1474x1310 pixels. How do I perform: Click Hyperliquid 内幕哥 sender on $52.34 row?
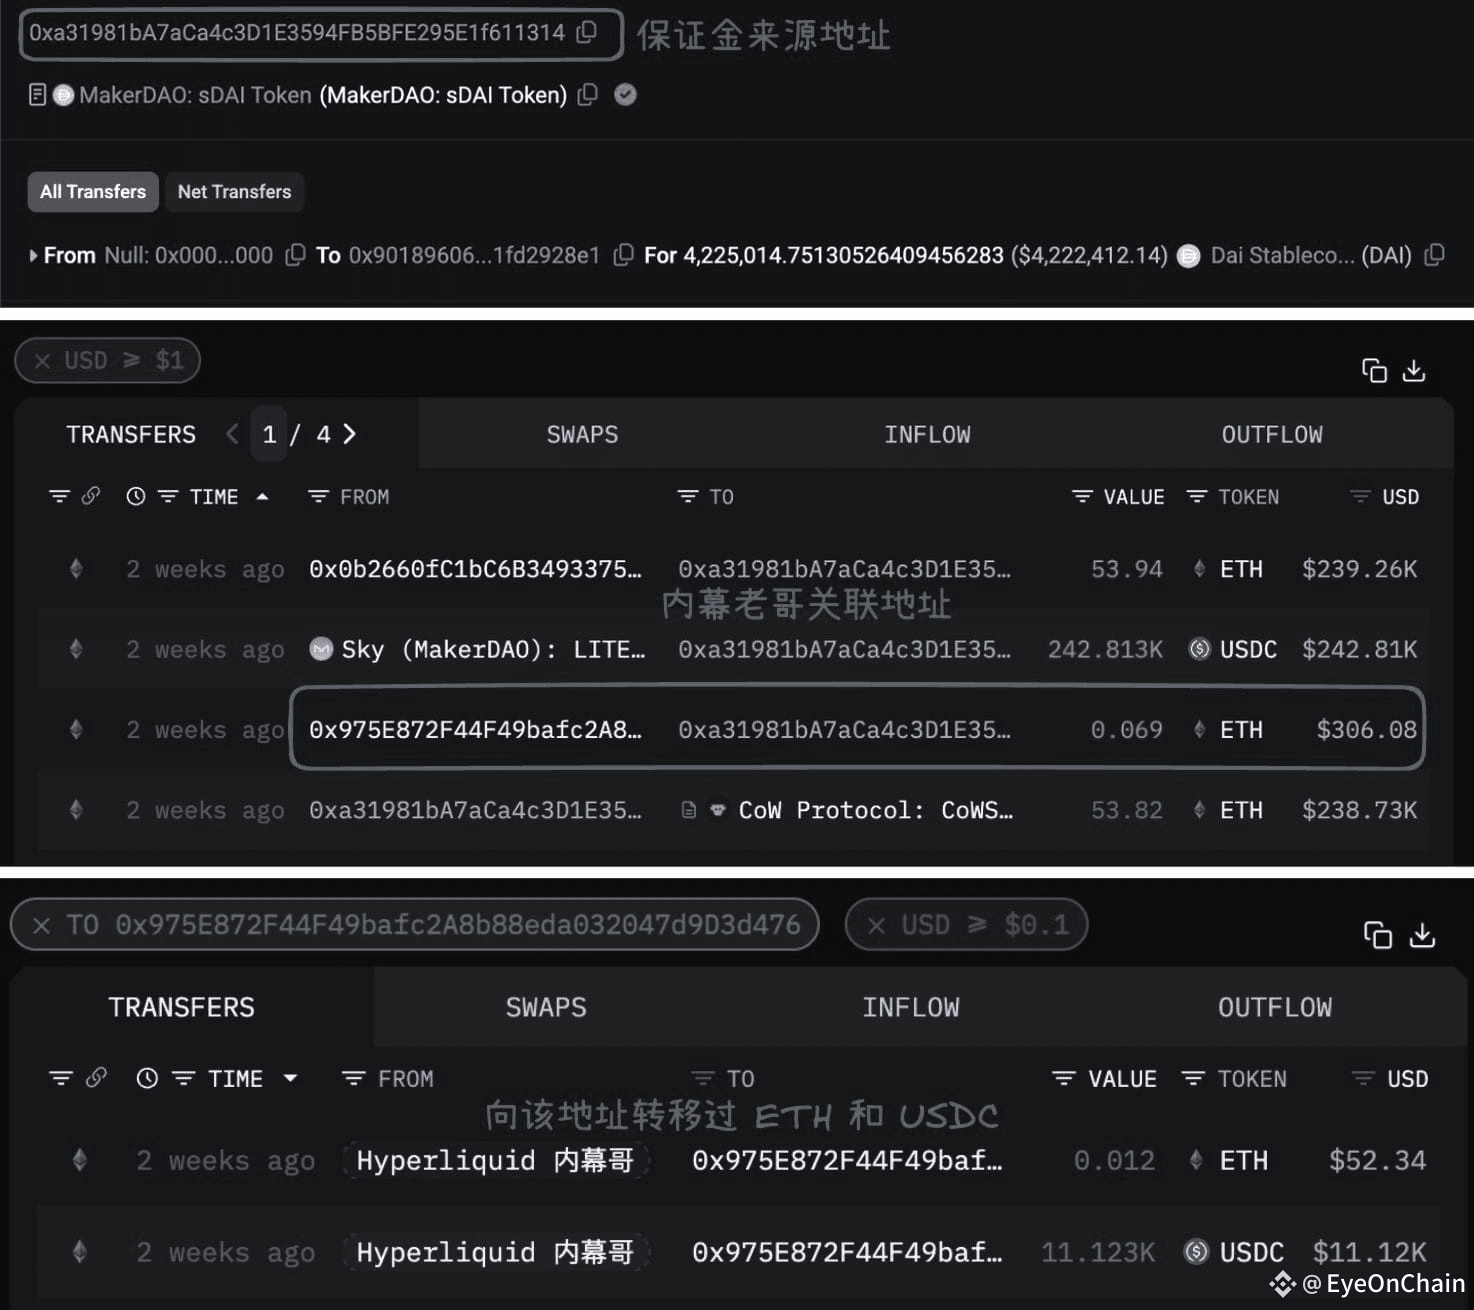click(495, 1160)
